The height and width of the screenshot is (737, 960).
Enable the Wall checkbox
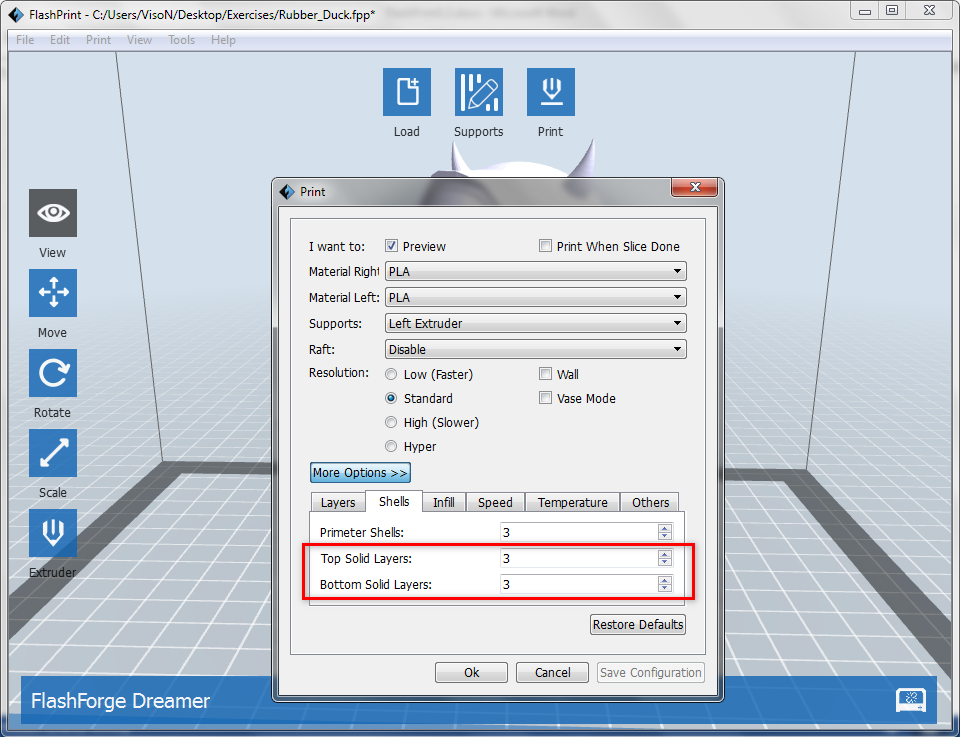coord(545,374)
